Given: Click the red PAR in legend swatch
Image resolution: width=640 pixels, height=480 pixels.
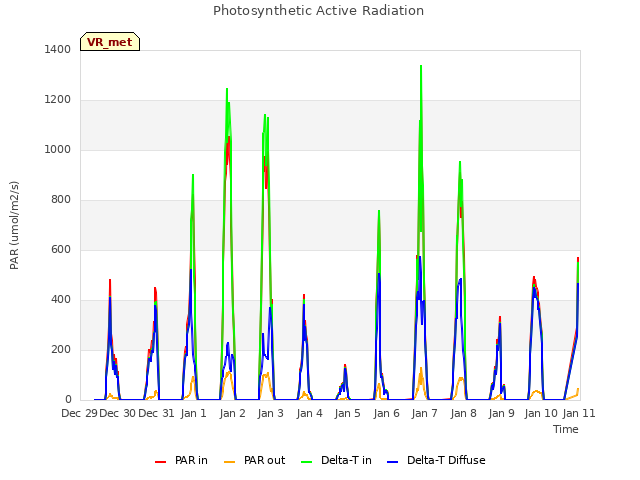Looking at the screenshot, I should tap(160, 462).
